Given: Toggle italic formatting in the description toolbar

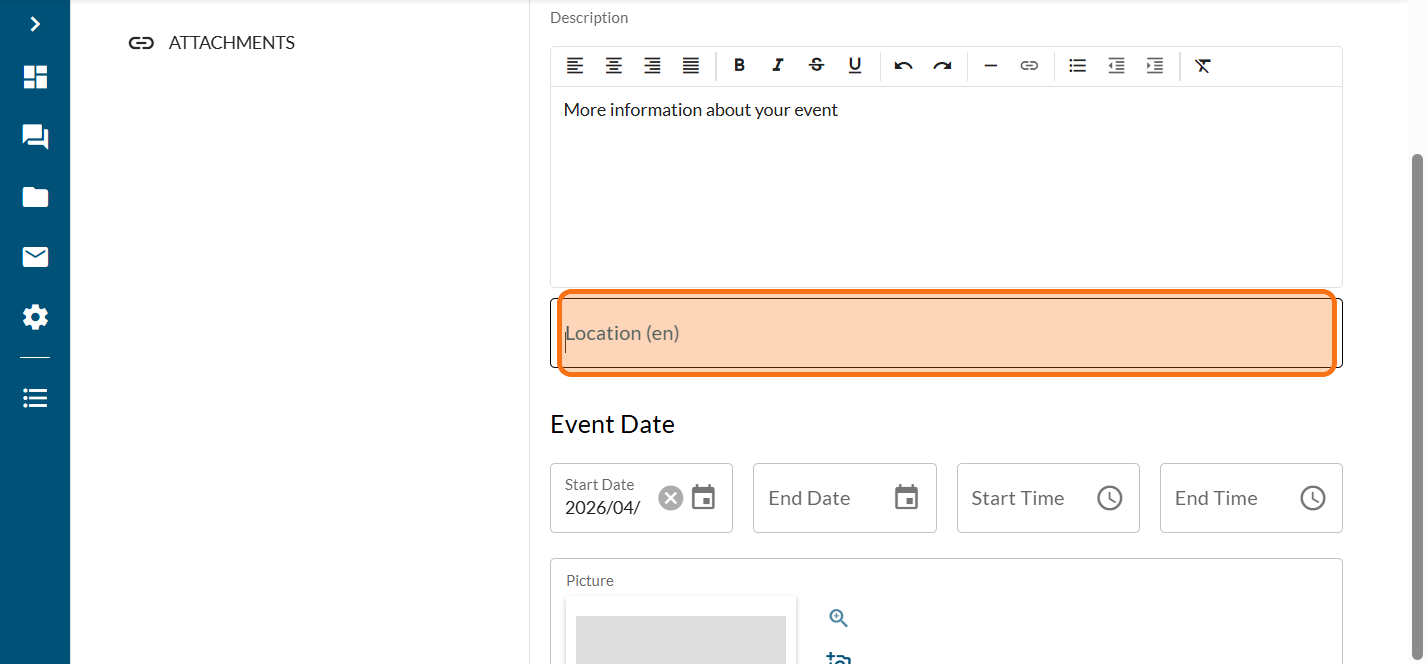Looking at the screenshot, I should [x=778, y=66].
